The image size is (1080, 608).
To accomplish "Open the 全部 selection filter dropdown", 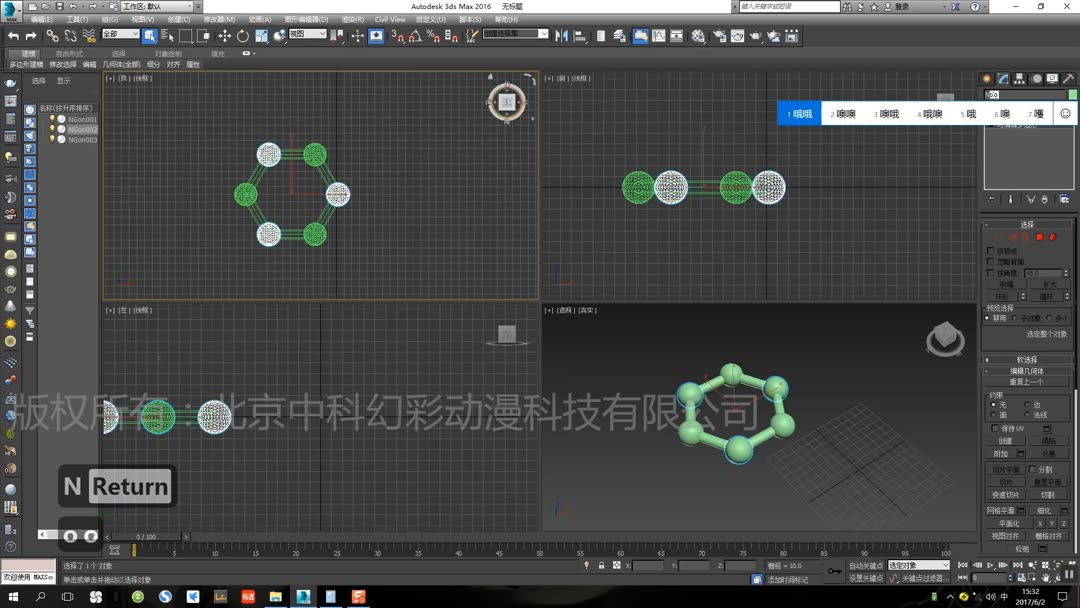I will (120, 36).
